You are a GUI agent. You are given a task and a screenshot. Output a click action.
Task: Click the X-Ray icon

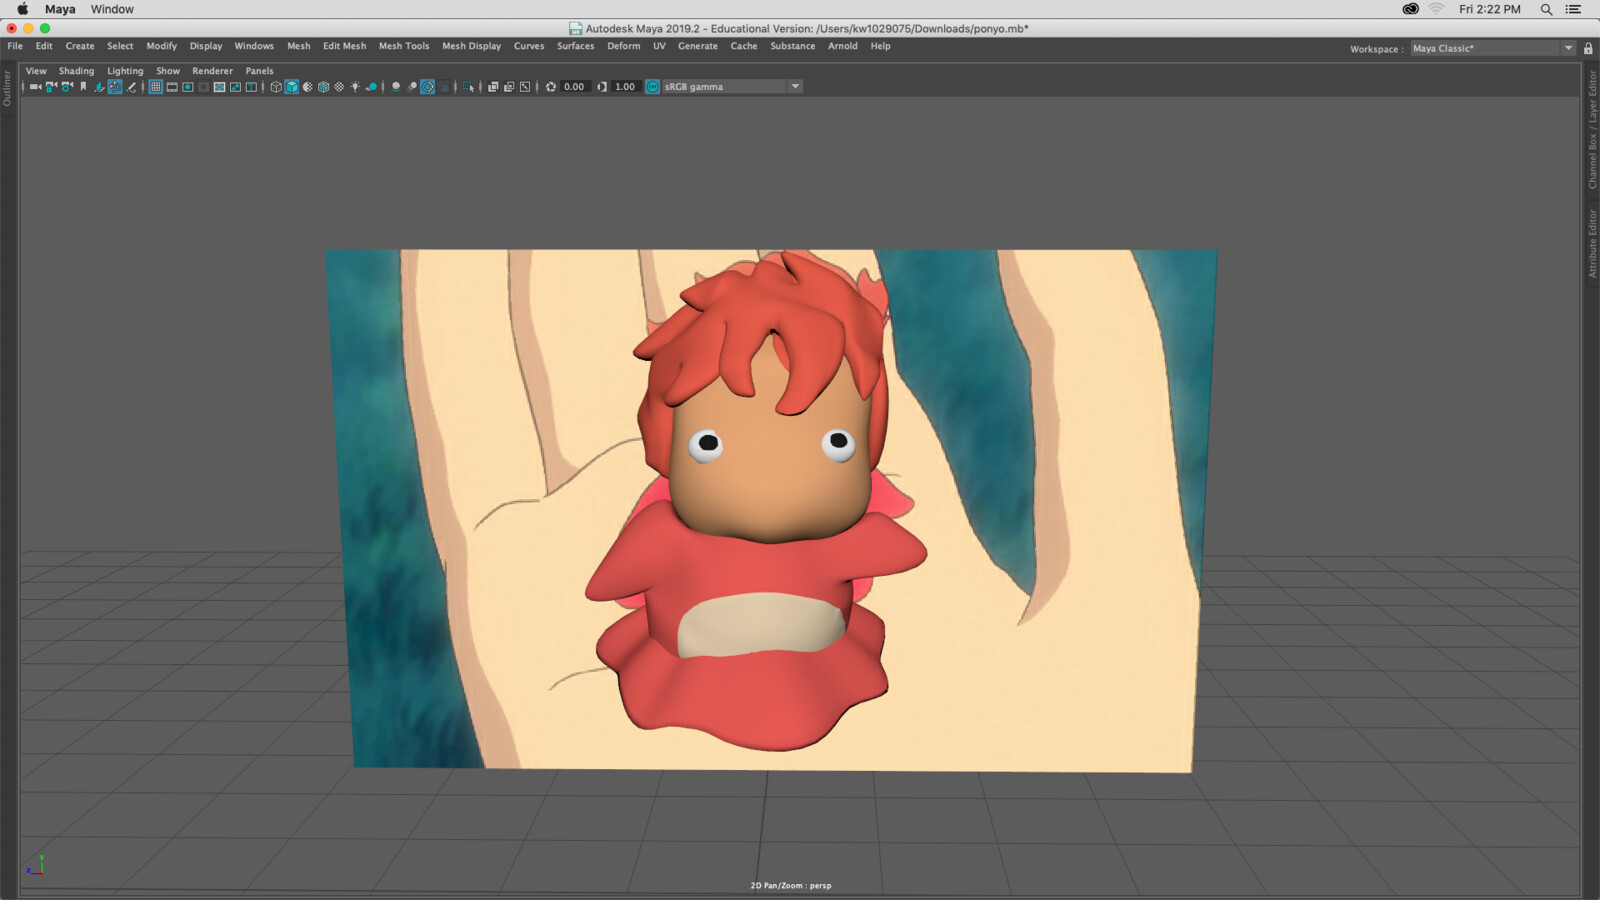(x=493, y=87)
